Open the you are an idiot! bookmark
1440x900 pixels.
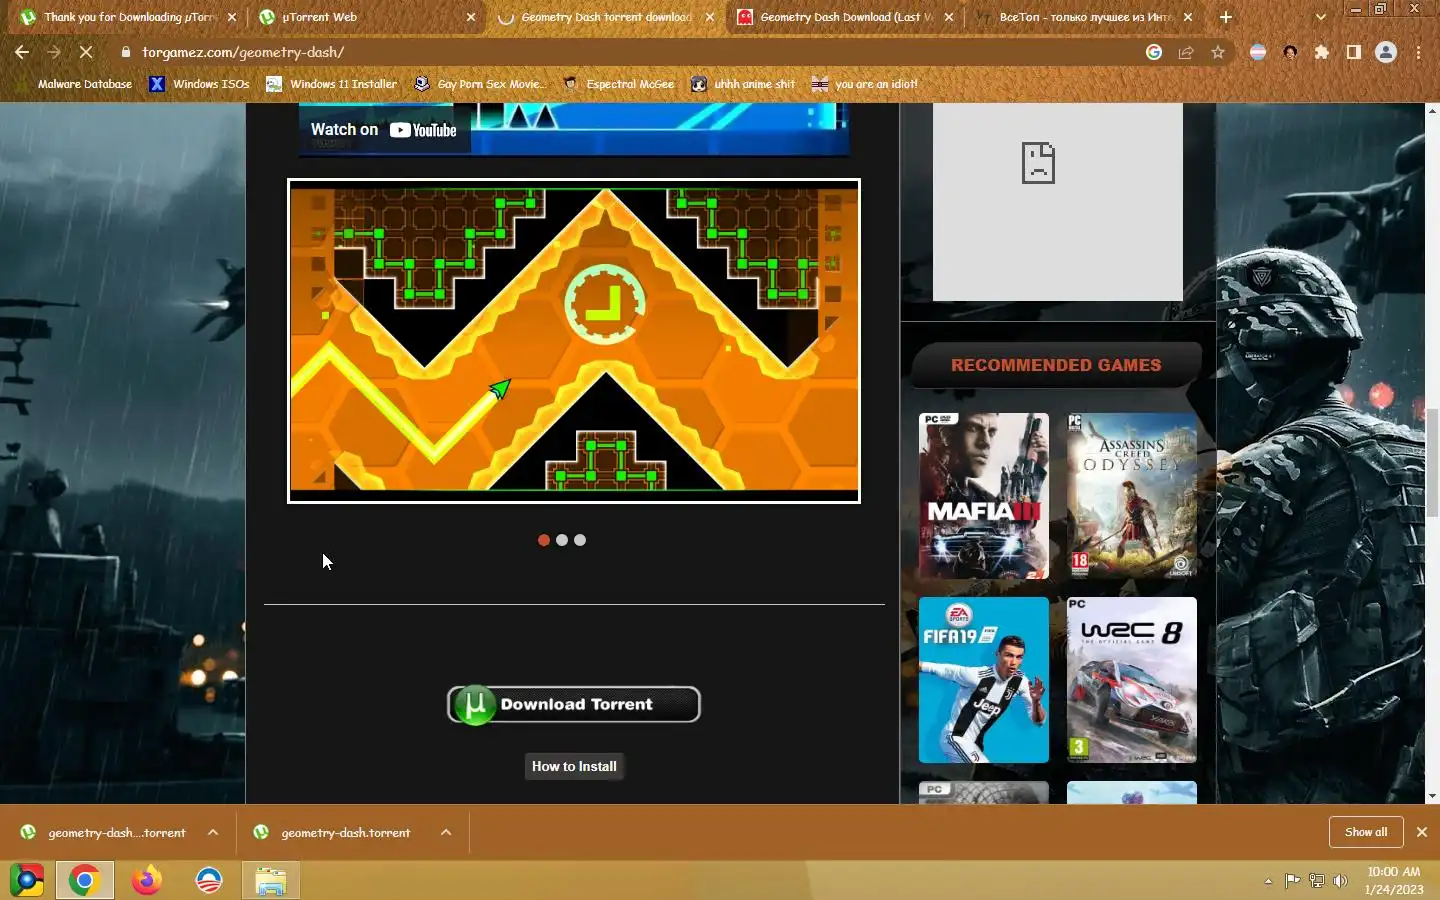pyautogui.click(x=864, y=84)
